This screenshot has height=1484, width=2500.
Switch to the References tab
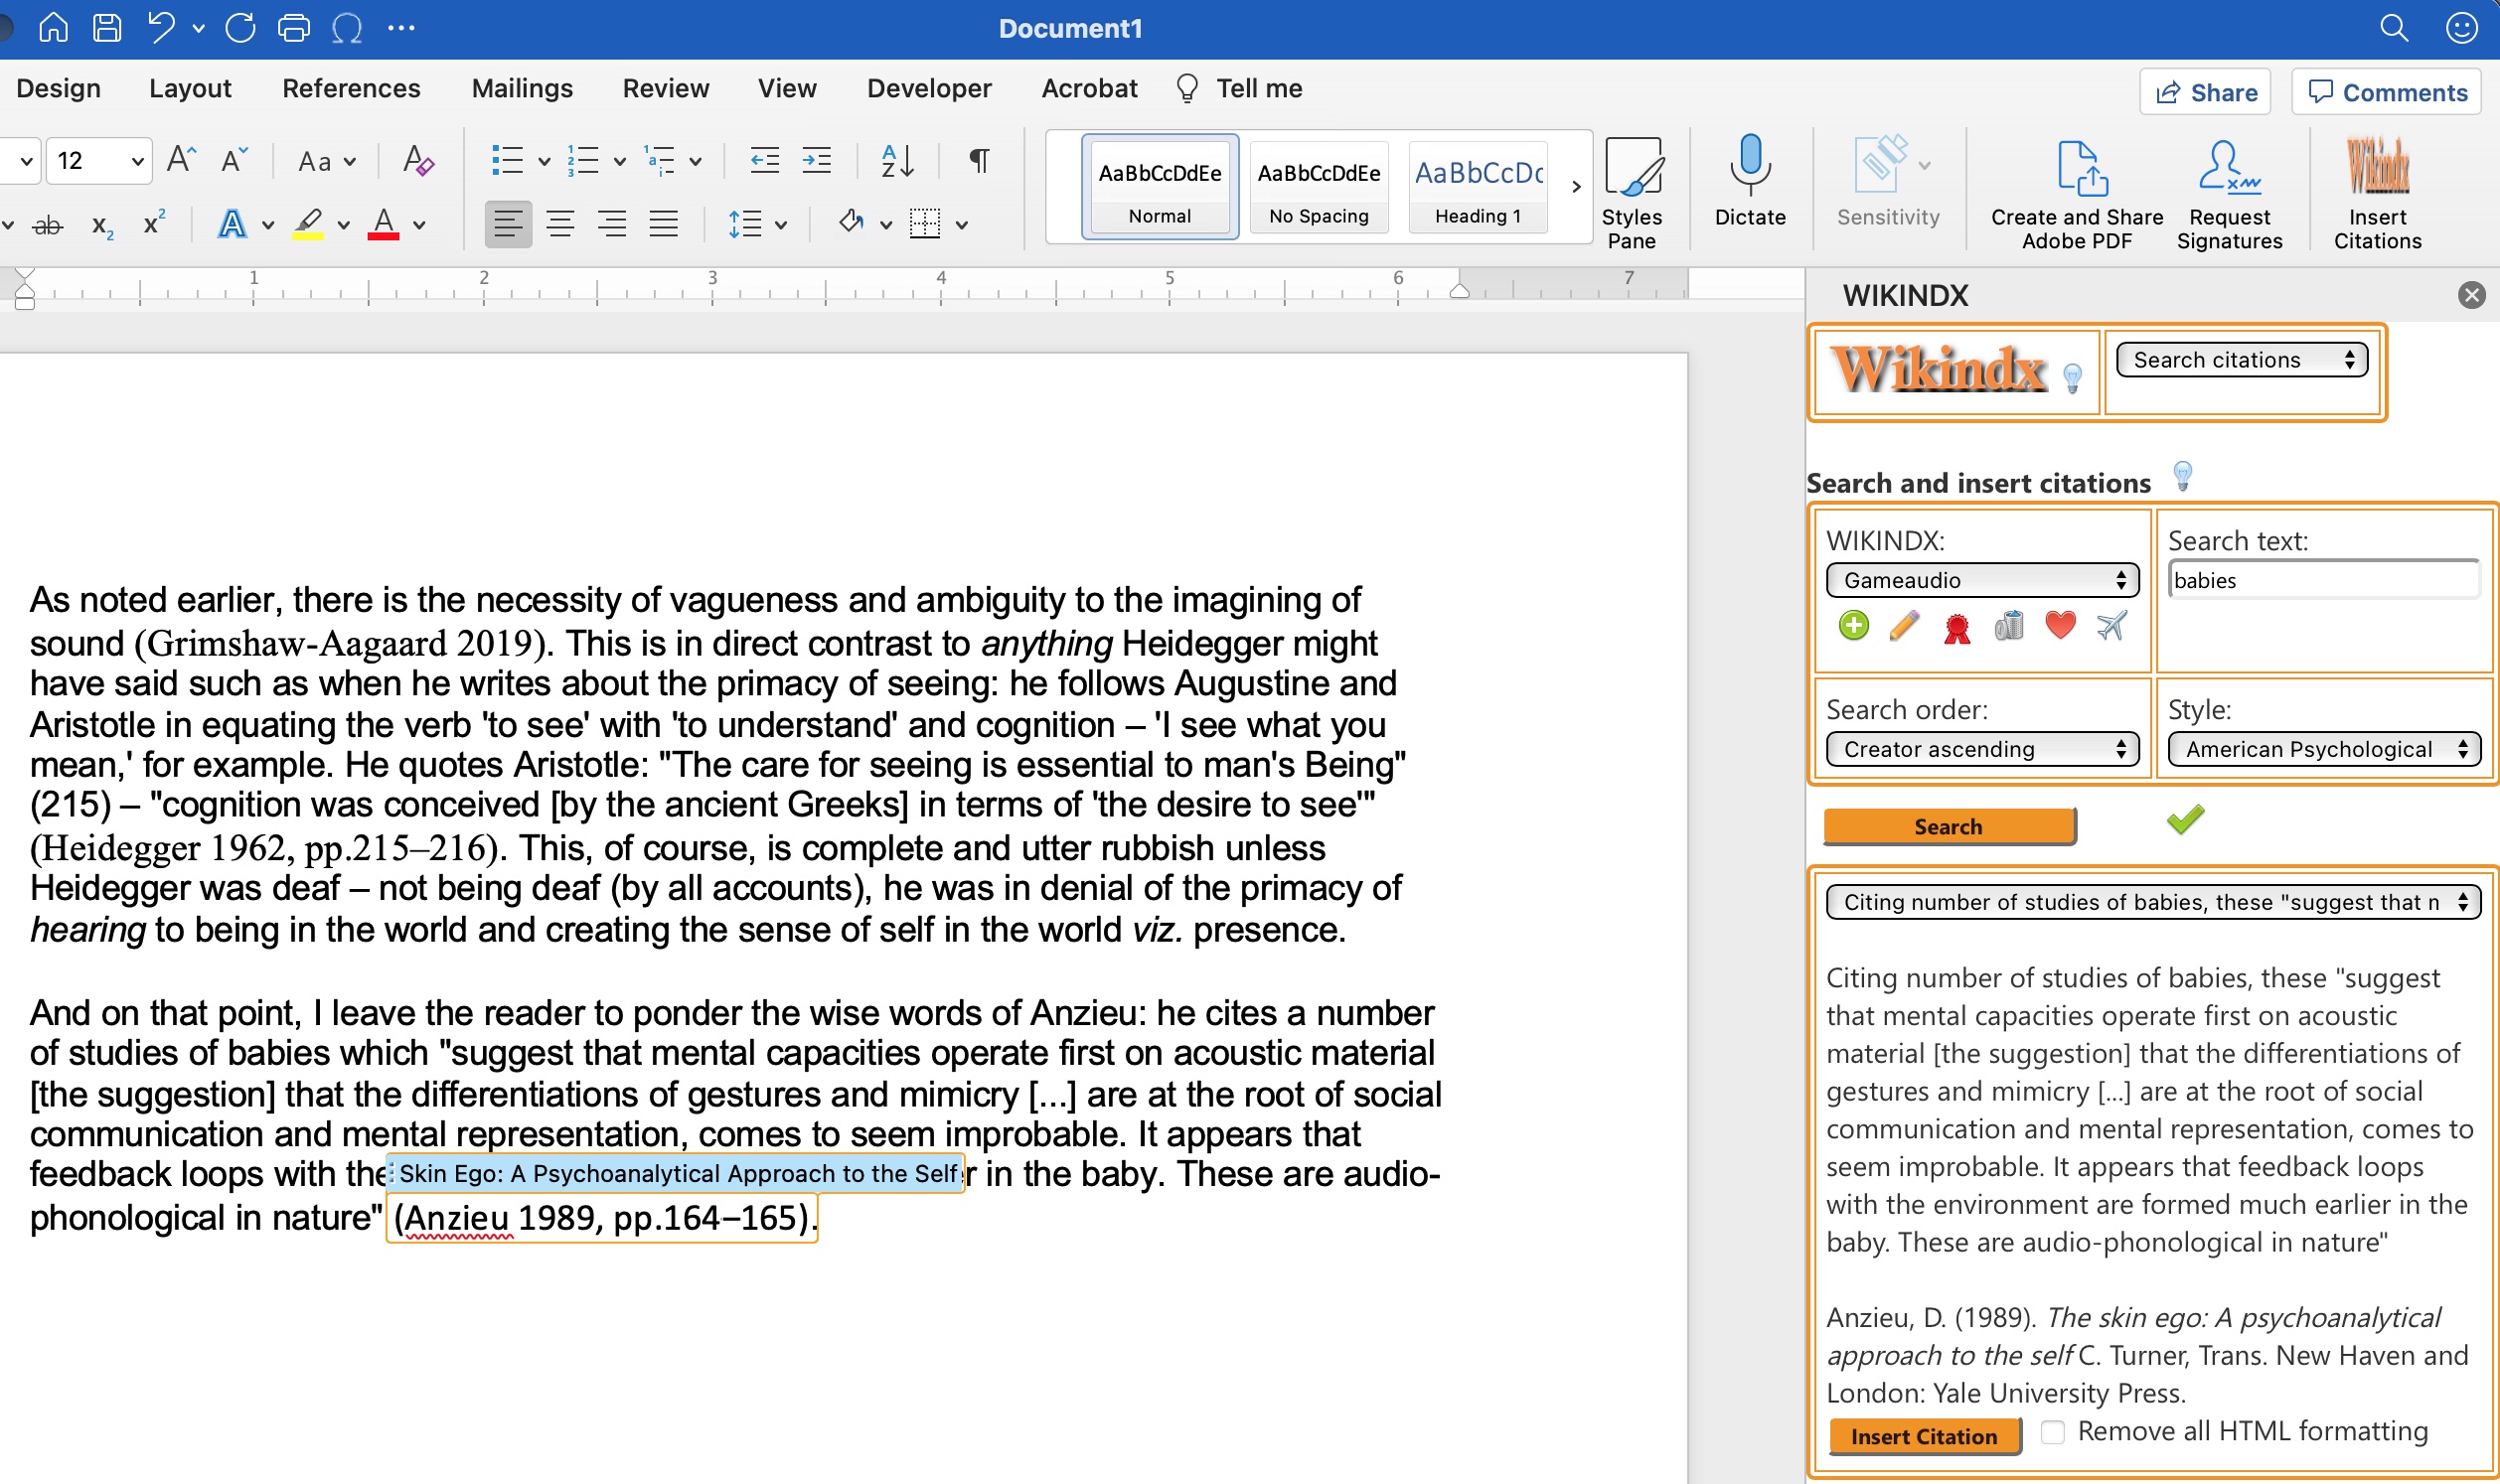tap(351, 88)
